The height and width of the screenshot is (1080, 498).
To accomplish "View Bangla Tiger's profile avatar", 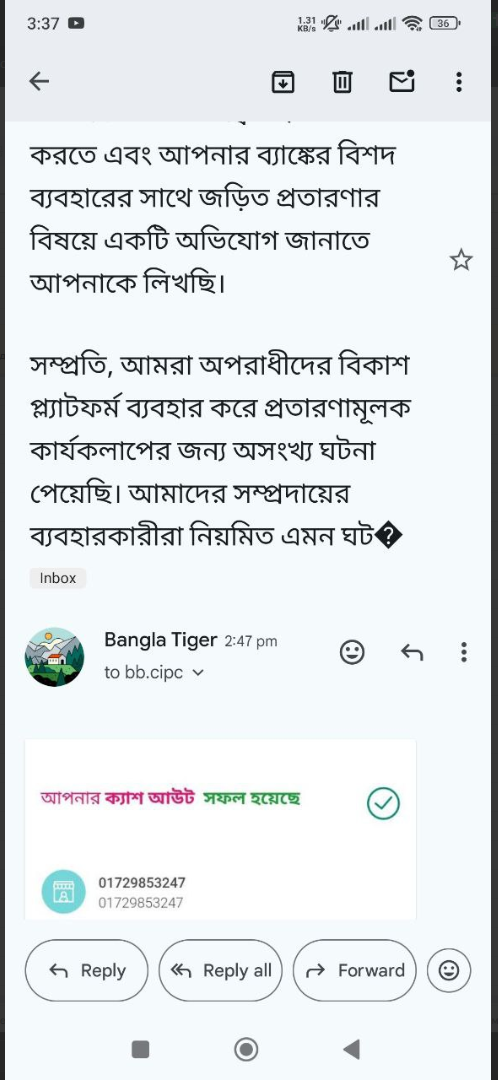I will pyautogui.click(x=54, y=656).
